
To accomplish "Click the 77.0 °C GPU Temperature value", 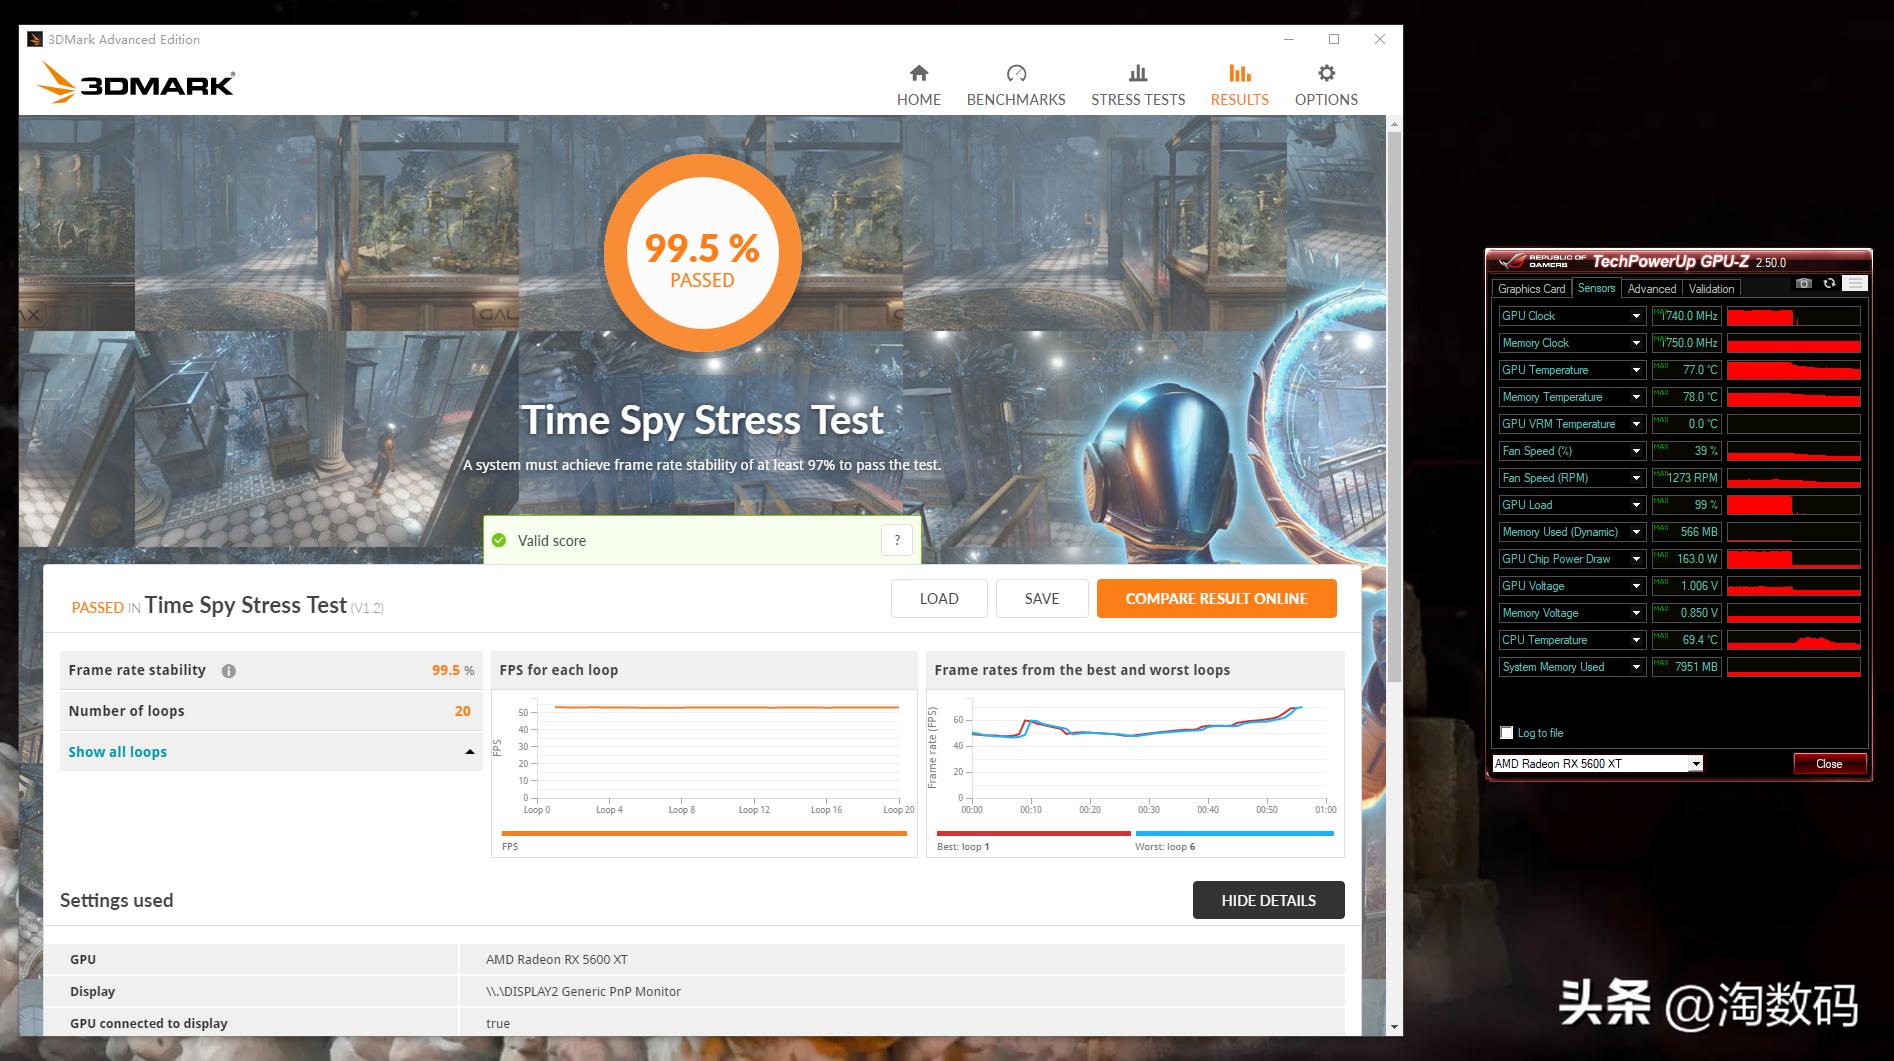I will [1686, 370].
